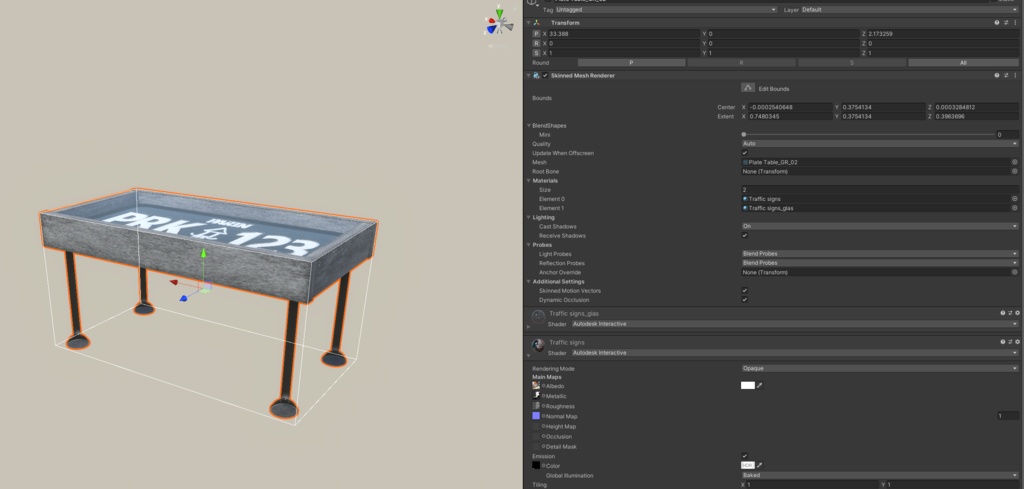The height and width of the screenshot is (489, 1024).
Task: Collapse the BlendShapes foldout
Action: (x=529, y=125)
